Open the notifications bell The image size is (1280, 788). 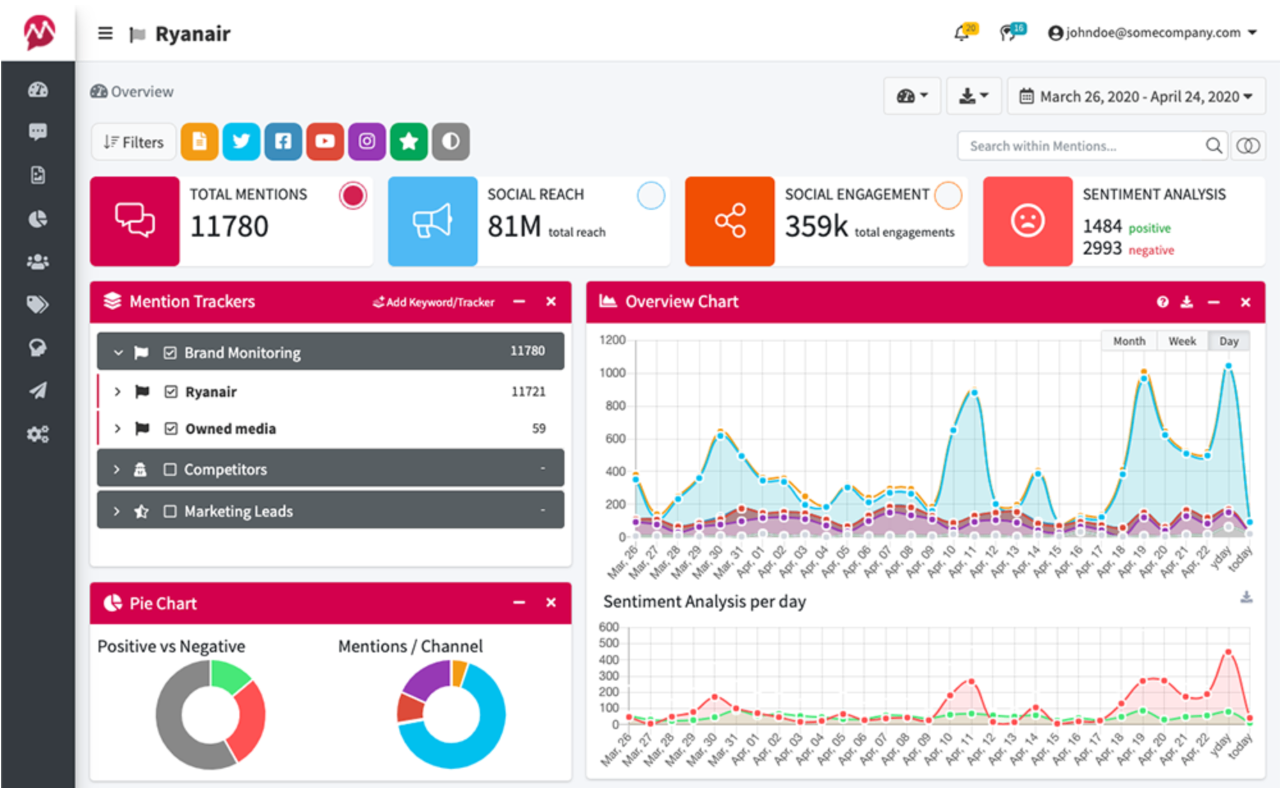(x=963, y=32)
